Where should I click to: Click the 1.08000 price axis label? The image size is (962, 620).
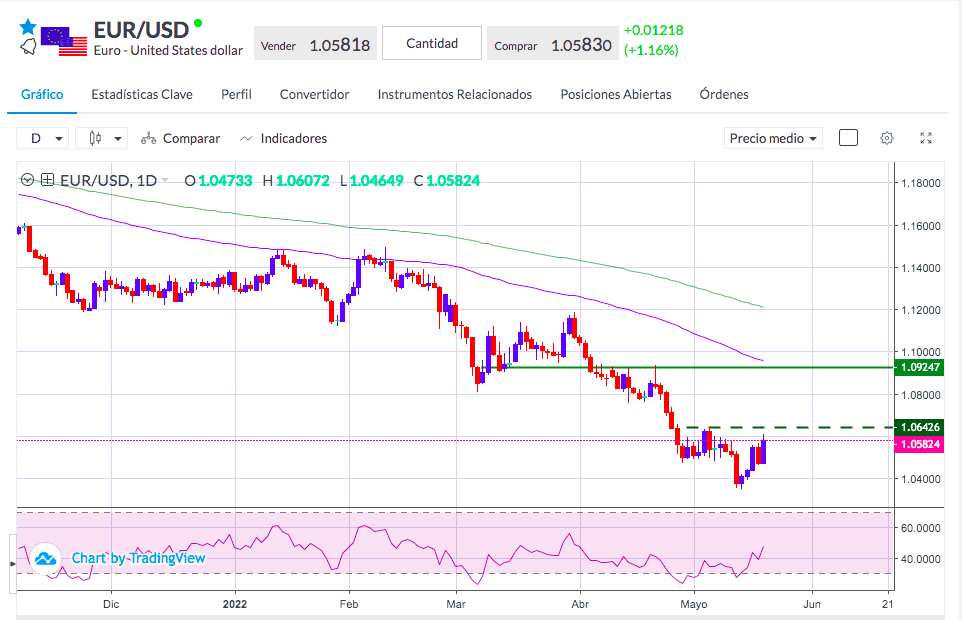click(x=920, y=395)
